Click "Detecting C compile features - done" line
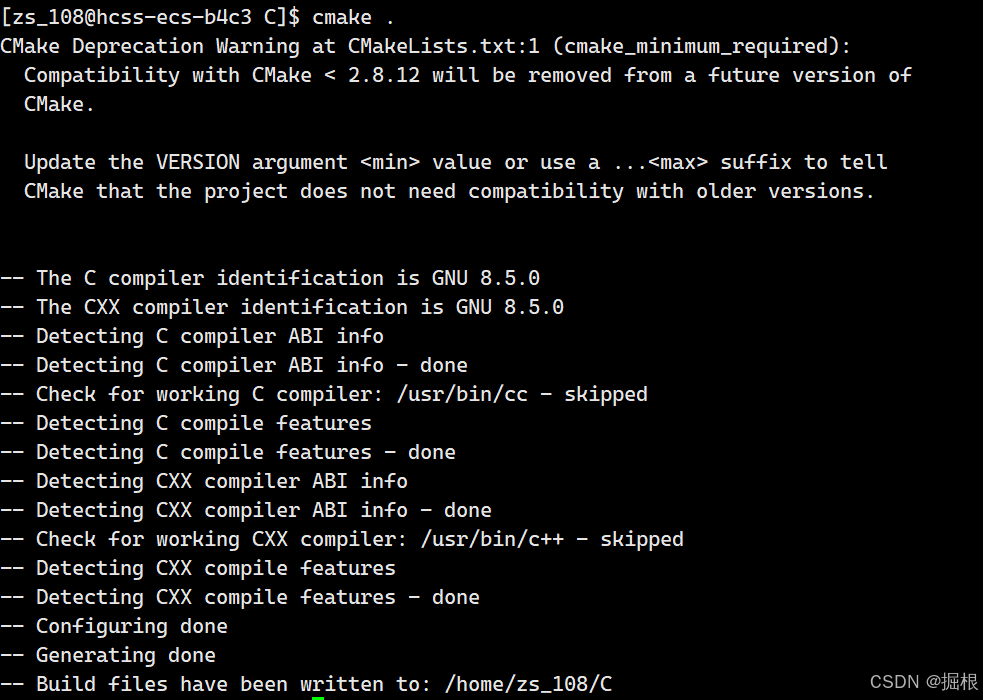Viewport: 983px width, 700px height. point(228,452)
